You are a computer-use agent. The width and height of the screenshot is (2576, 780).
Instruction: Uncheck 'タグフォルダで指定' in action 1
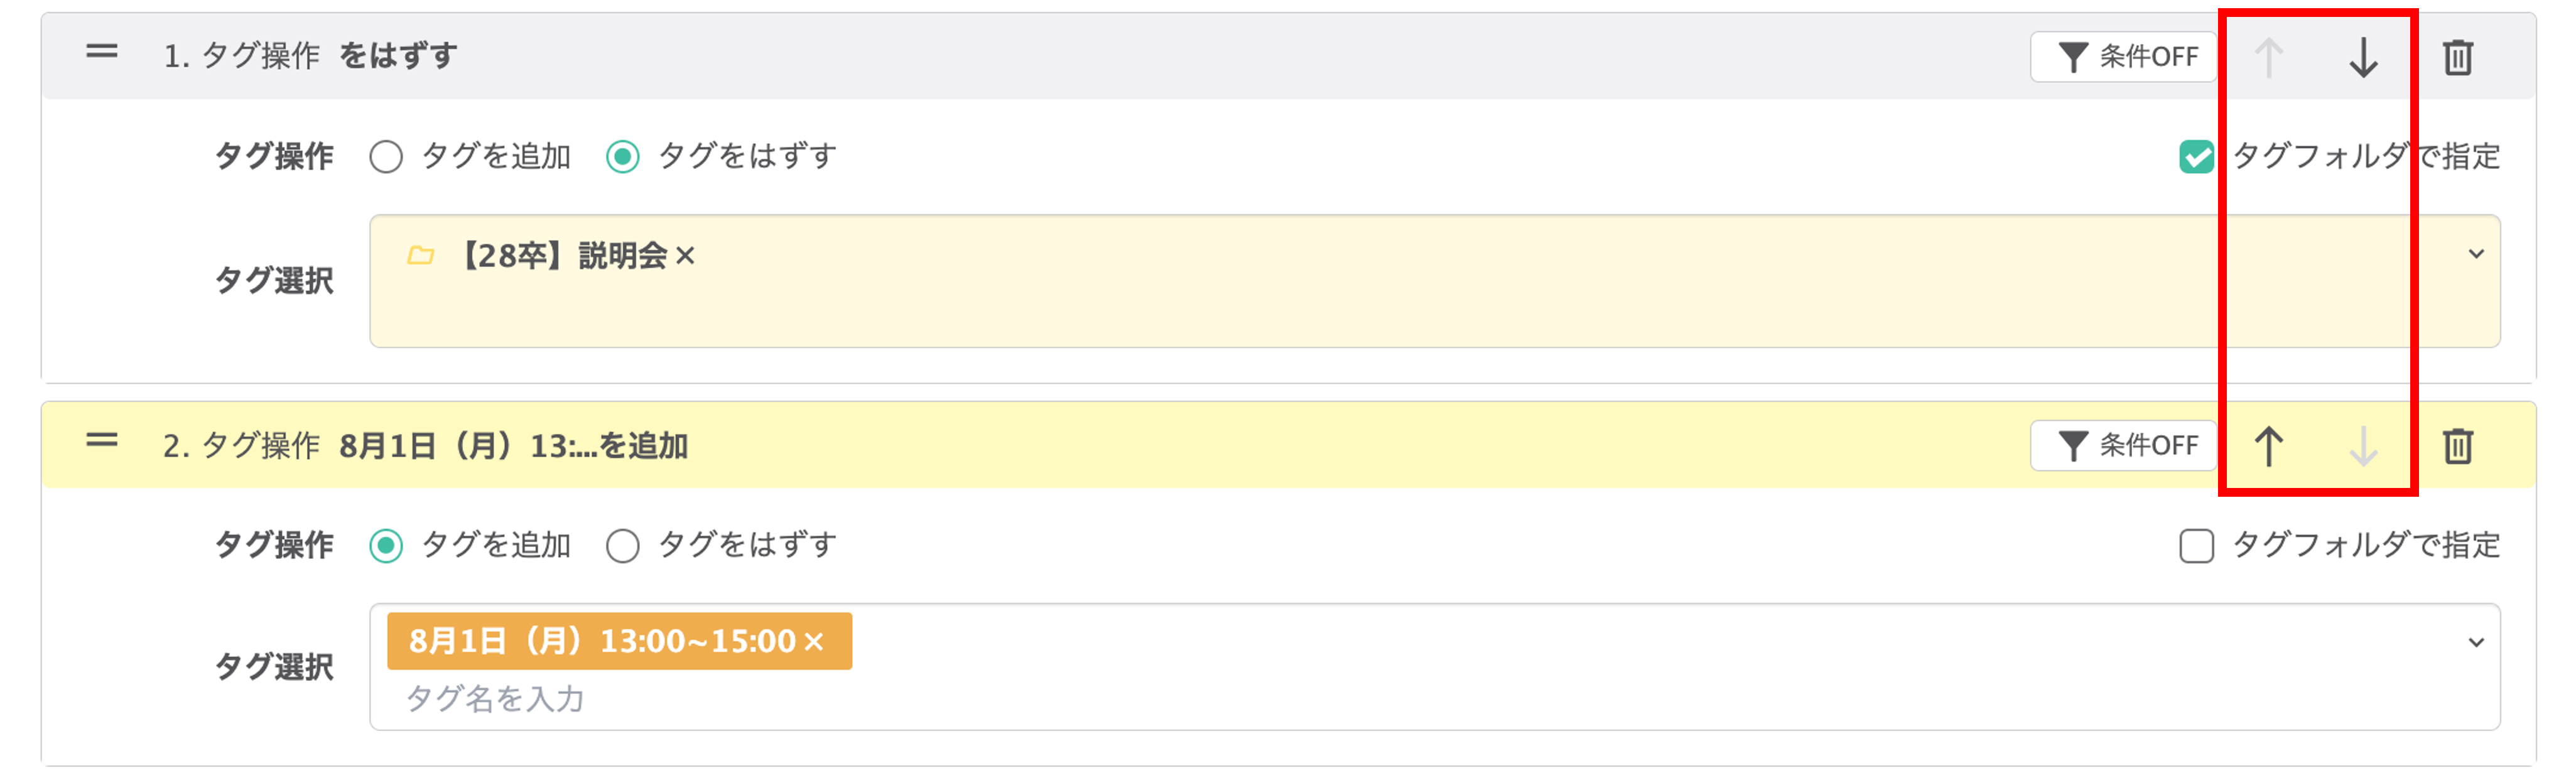pyautogui.click(x=2196, y=157)
